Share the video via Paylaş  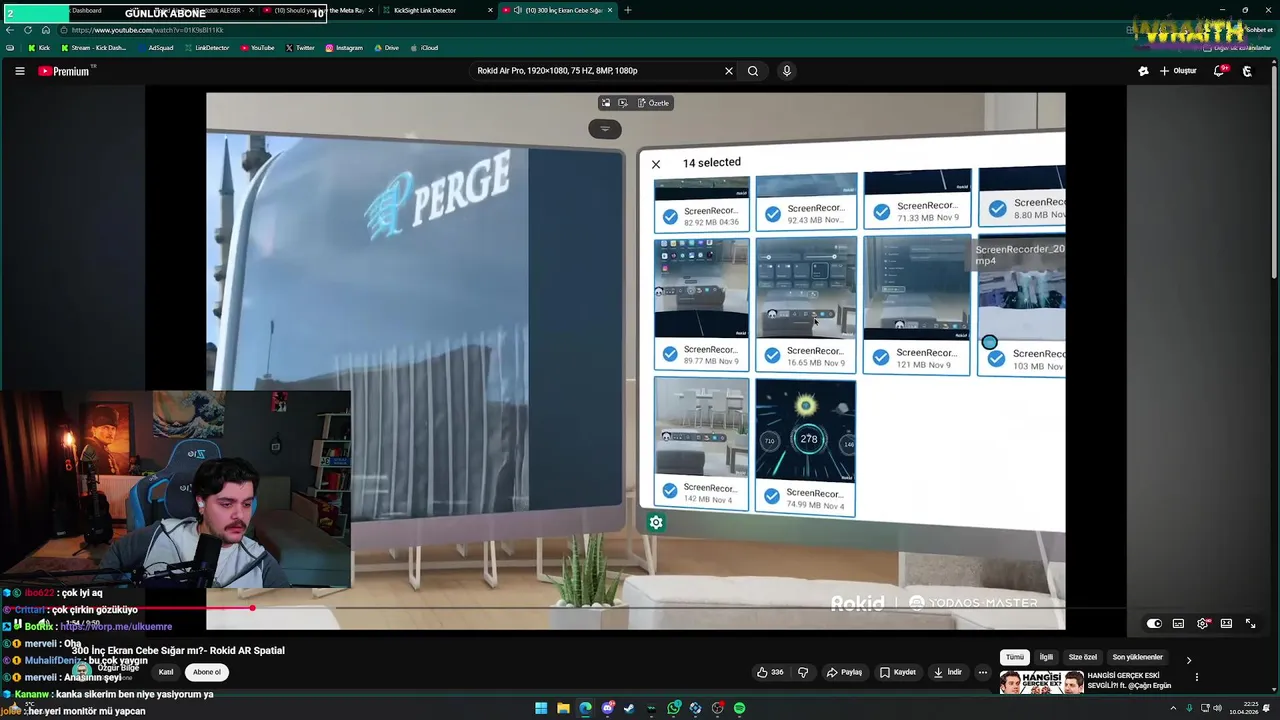(x=844, y=673)
